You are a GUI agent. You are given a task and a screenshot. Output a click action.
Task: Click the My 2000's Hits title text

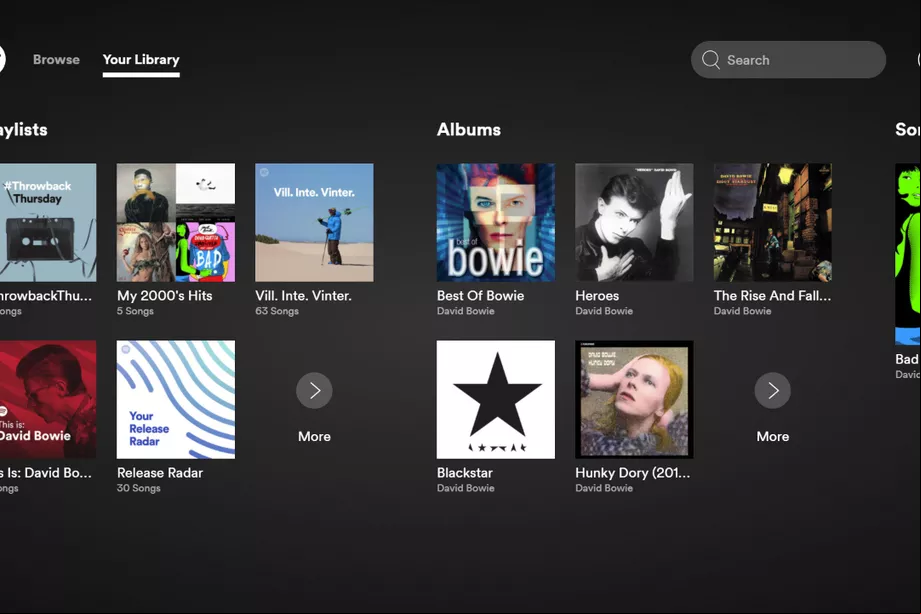164,296
